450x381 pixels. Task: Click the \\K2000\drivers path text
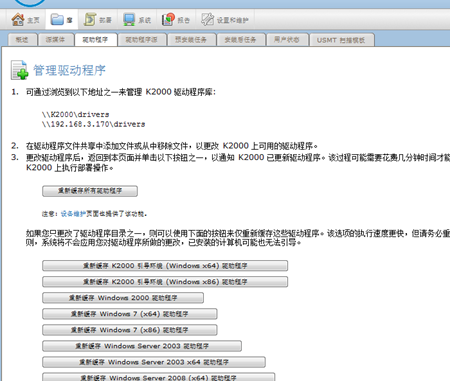[x=76, y=114]
